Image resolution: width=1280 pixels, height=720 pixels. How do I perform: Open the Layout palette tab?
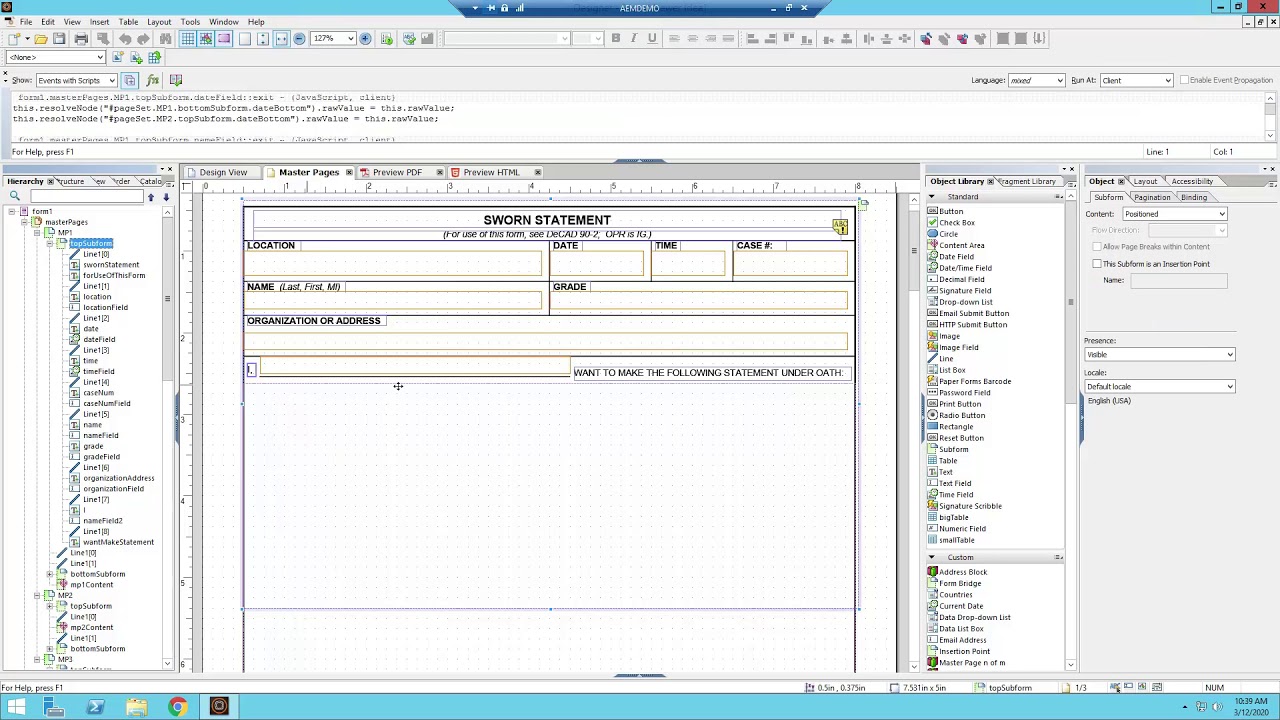point(1145,182)
